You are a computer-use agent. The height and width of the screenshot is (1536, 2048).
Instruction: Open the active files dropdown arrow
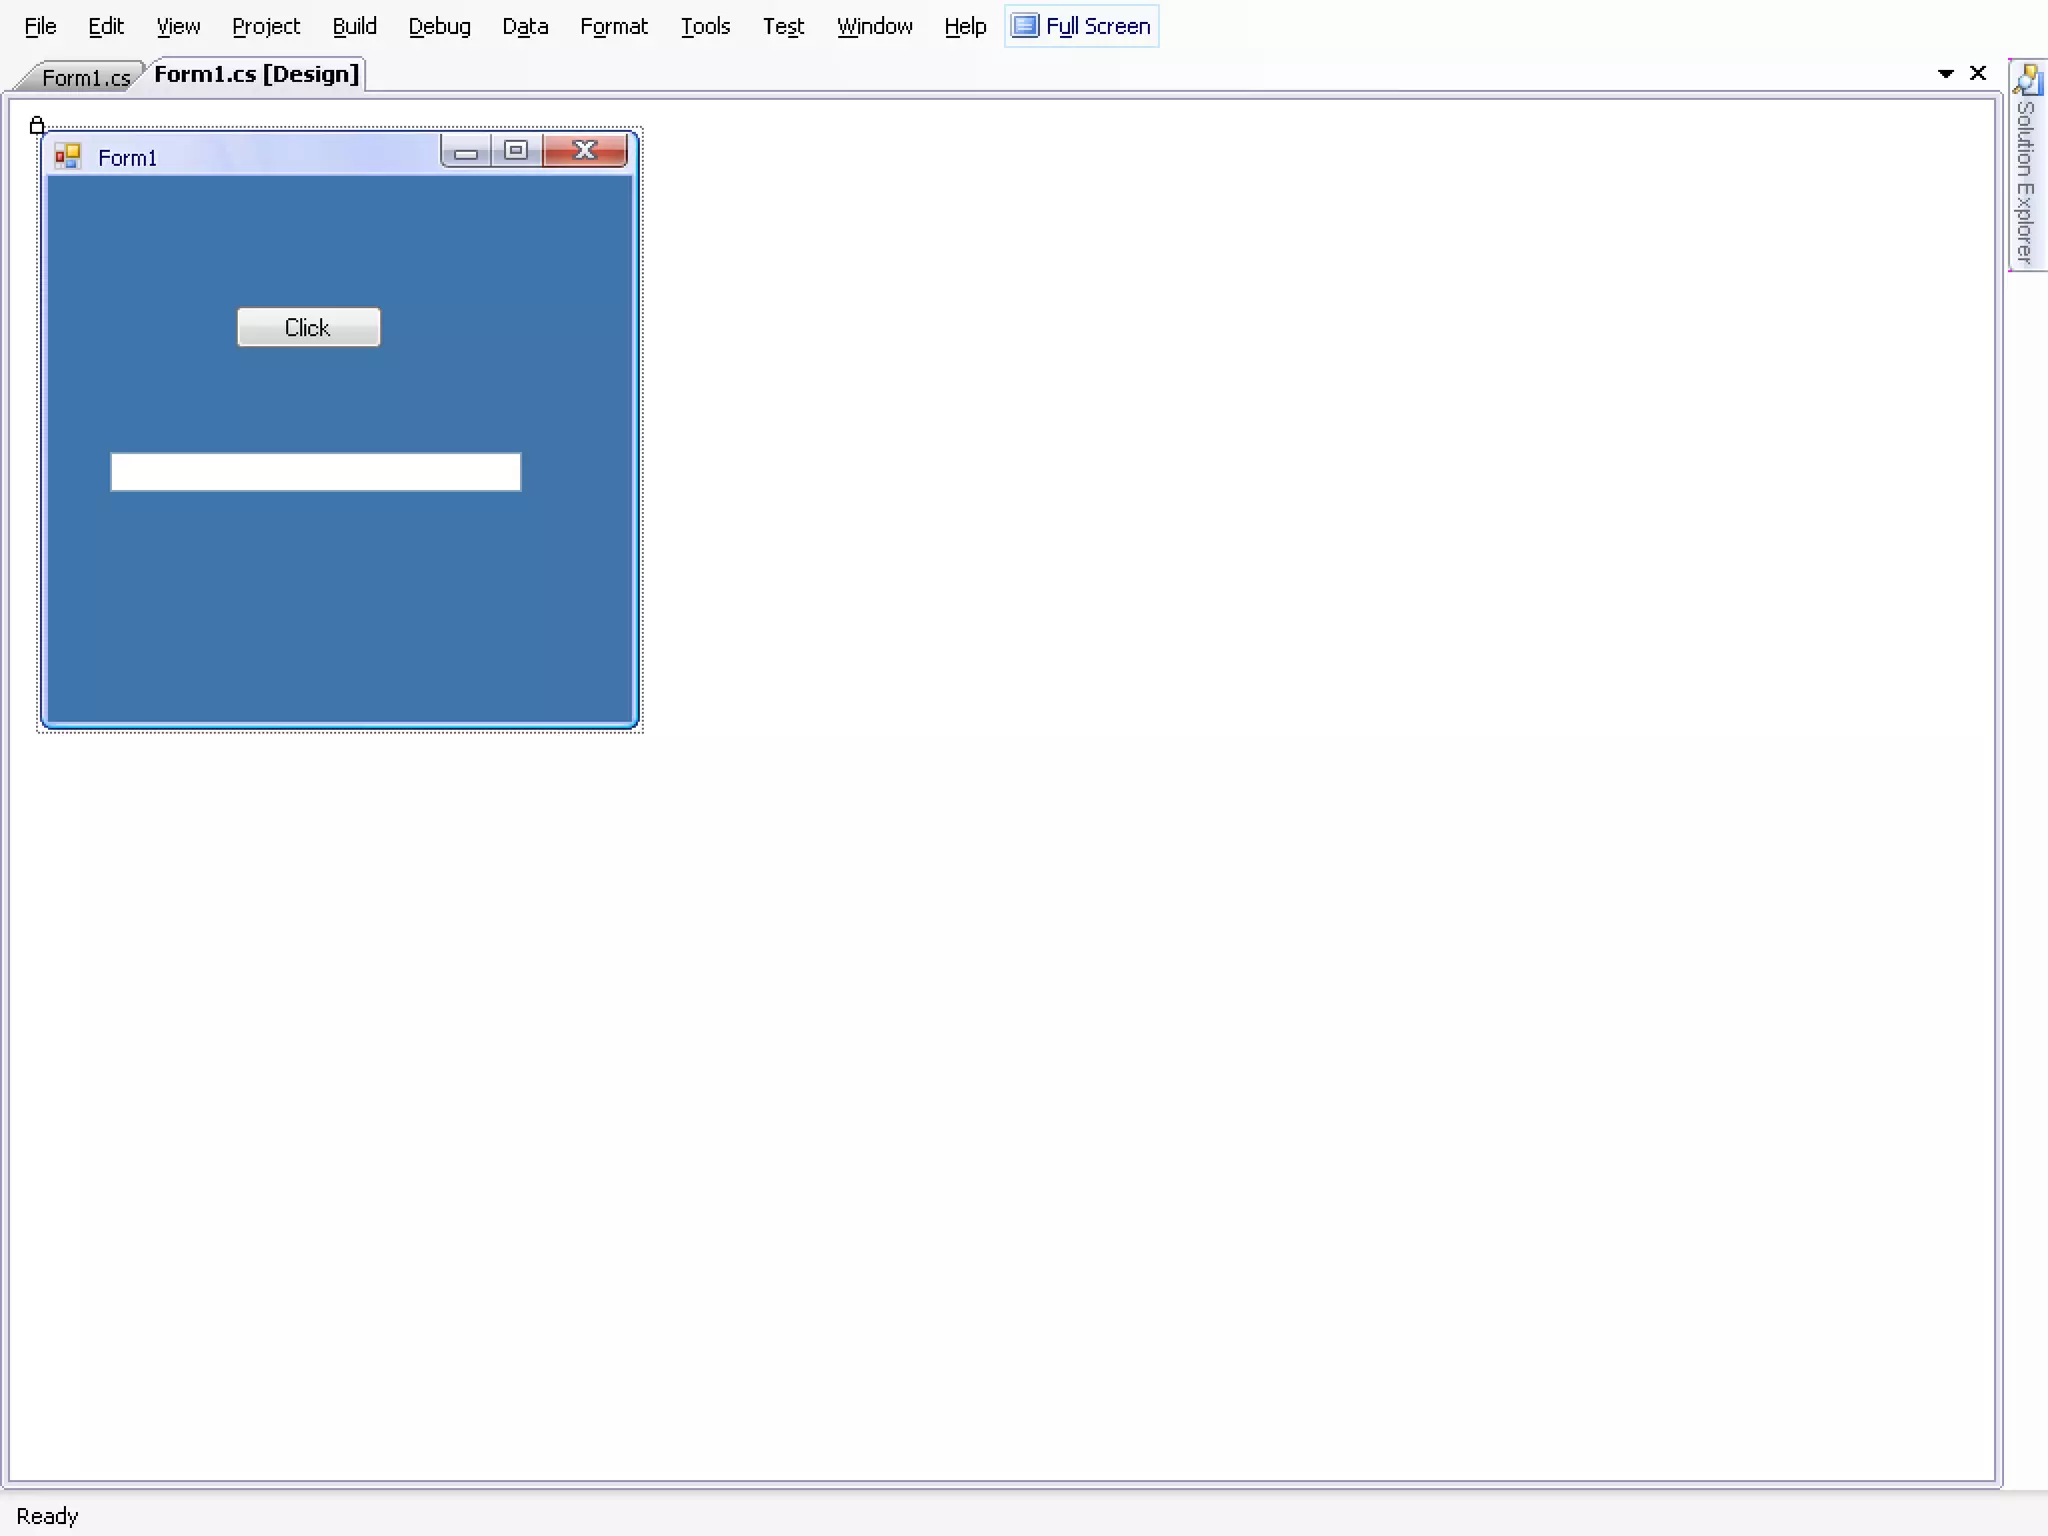tap(1945, 74)
